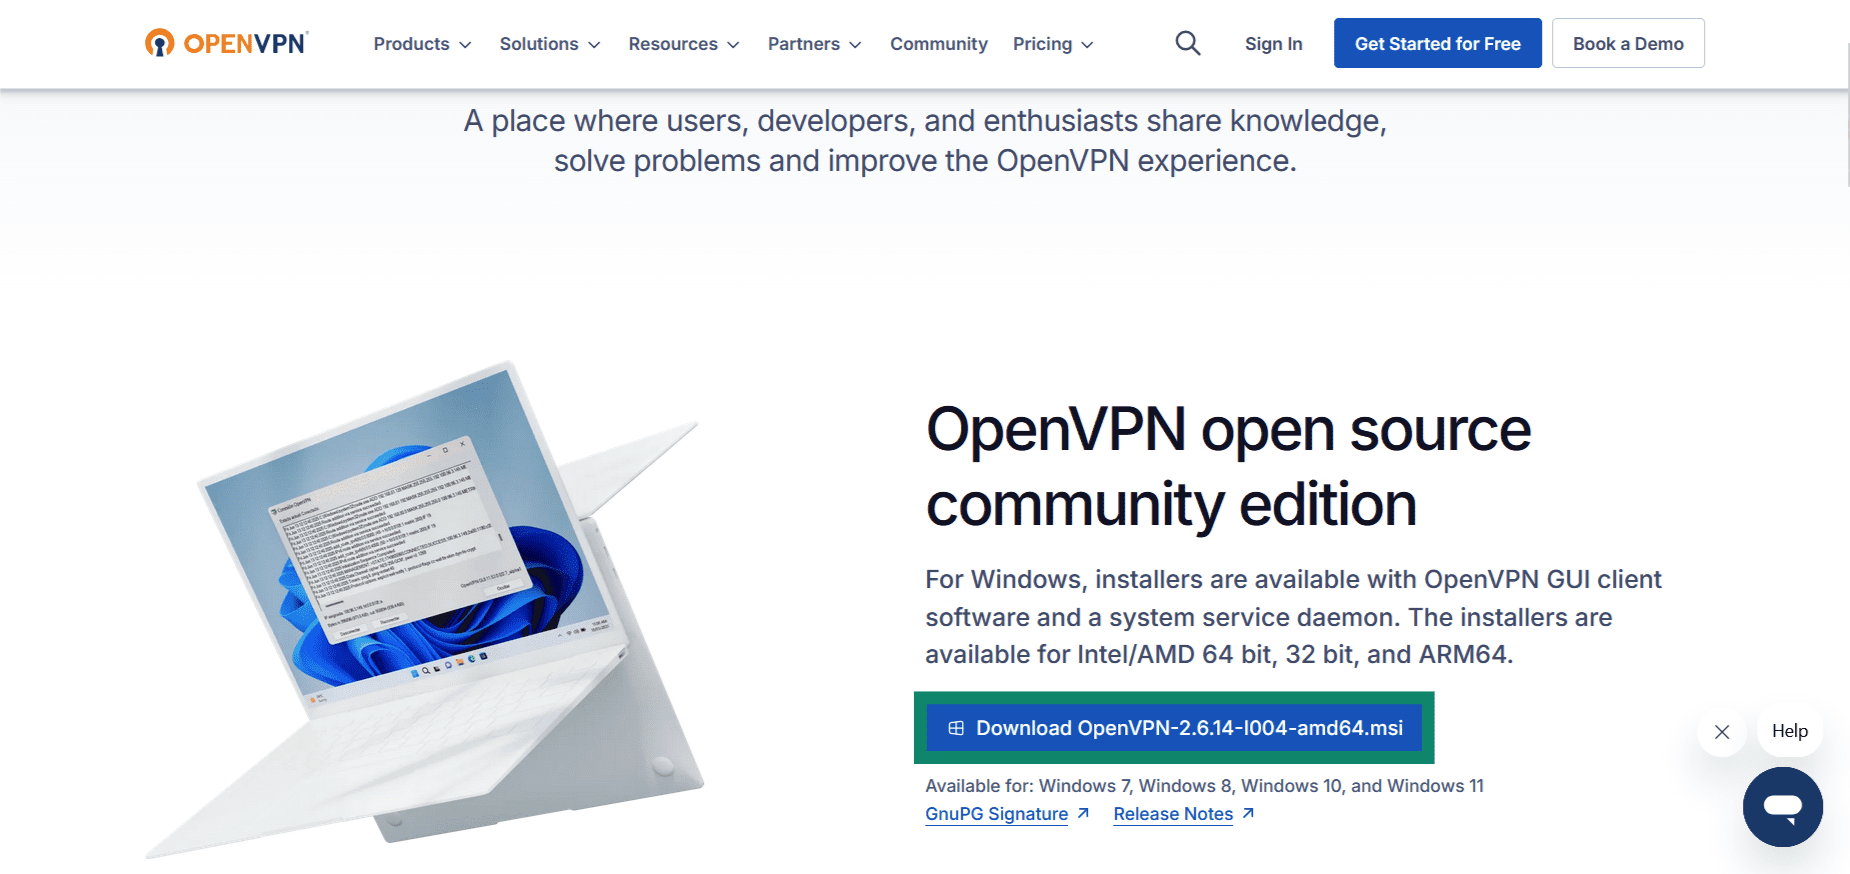This screenshot has width=1850, height=874.
Task: Expand the Resources menu
Action: coord(684,44)
